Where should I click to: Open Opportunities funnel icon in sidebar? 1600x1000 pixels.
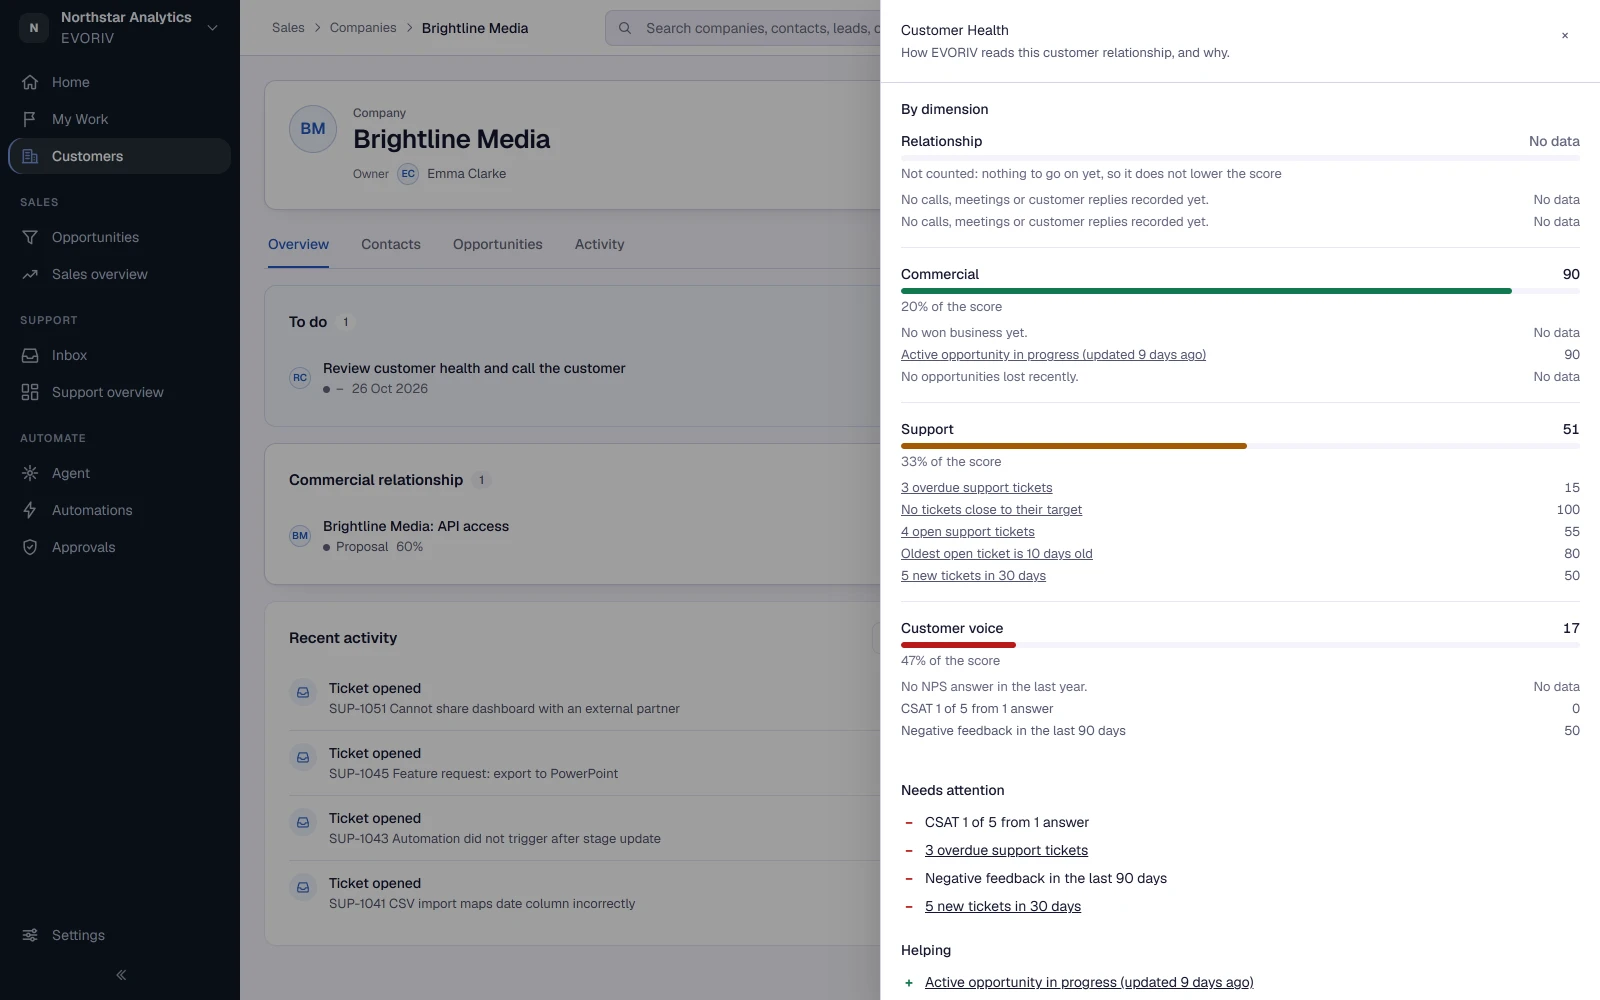click(x=30, y=237)
